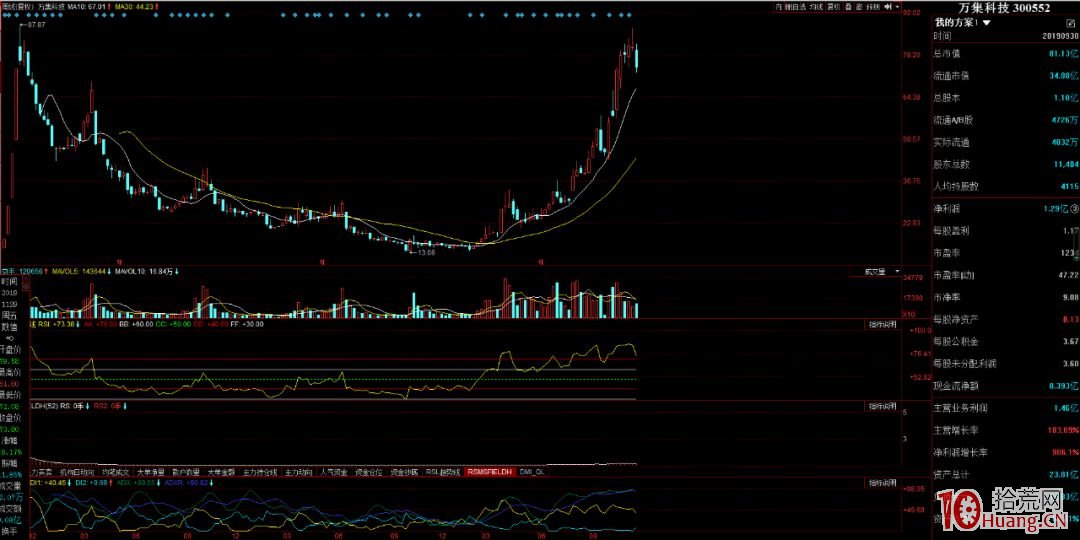Open 指标说明 for the RSI panel
Viewport: 1080px width, 540px height.
(x=882, y=324)
